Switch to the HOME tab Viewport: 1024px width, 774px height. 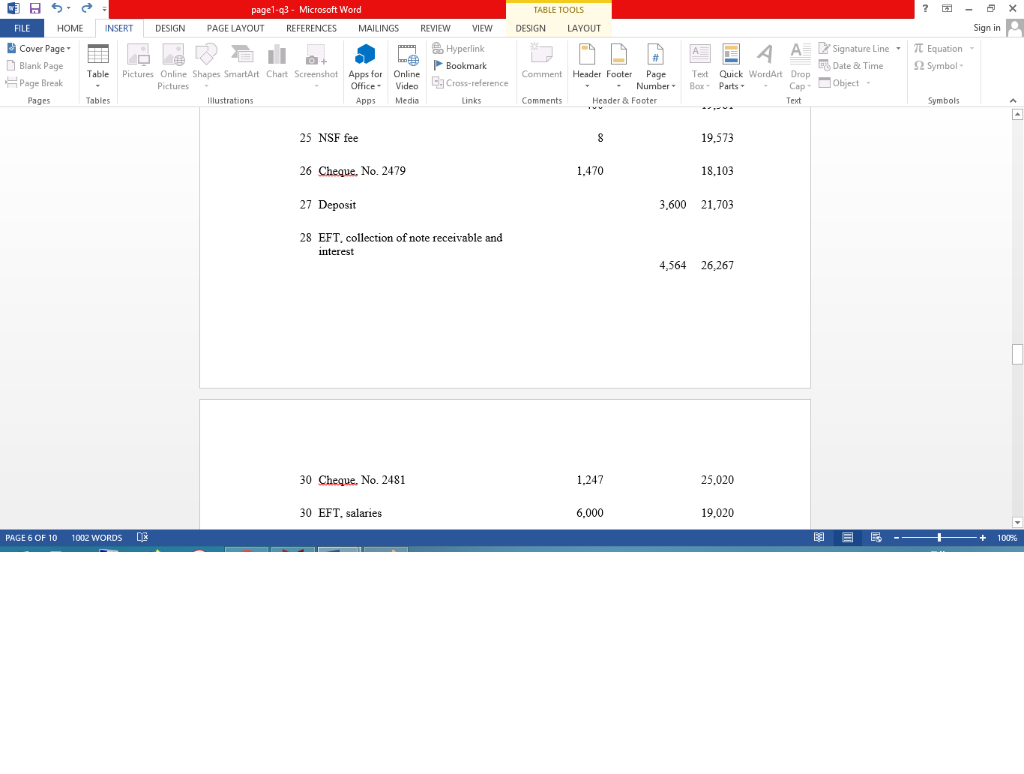70,28
